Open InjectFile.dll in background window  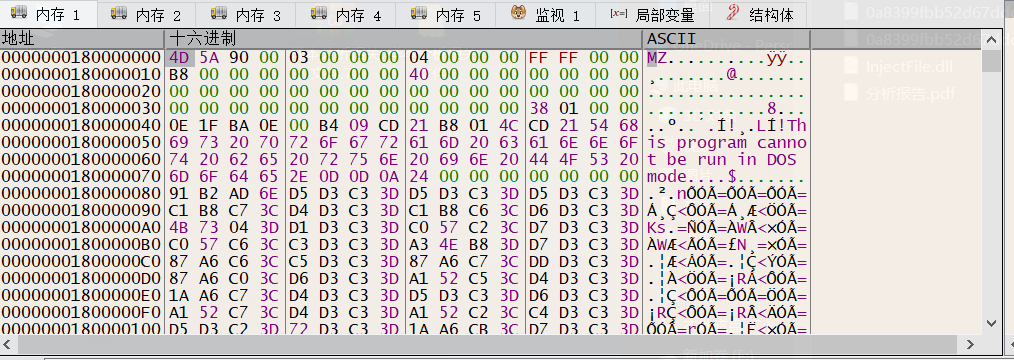point(900,67)
